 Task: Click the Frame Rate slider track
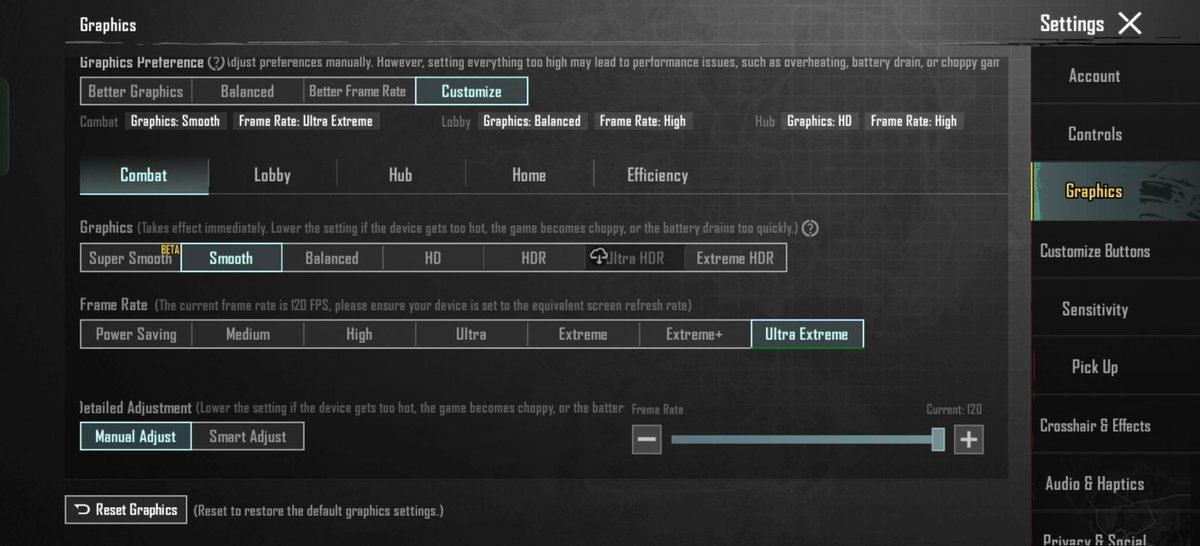pos(807,439)
